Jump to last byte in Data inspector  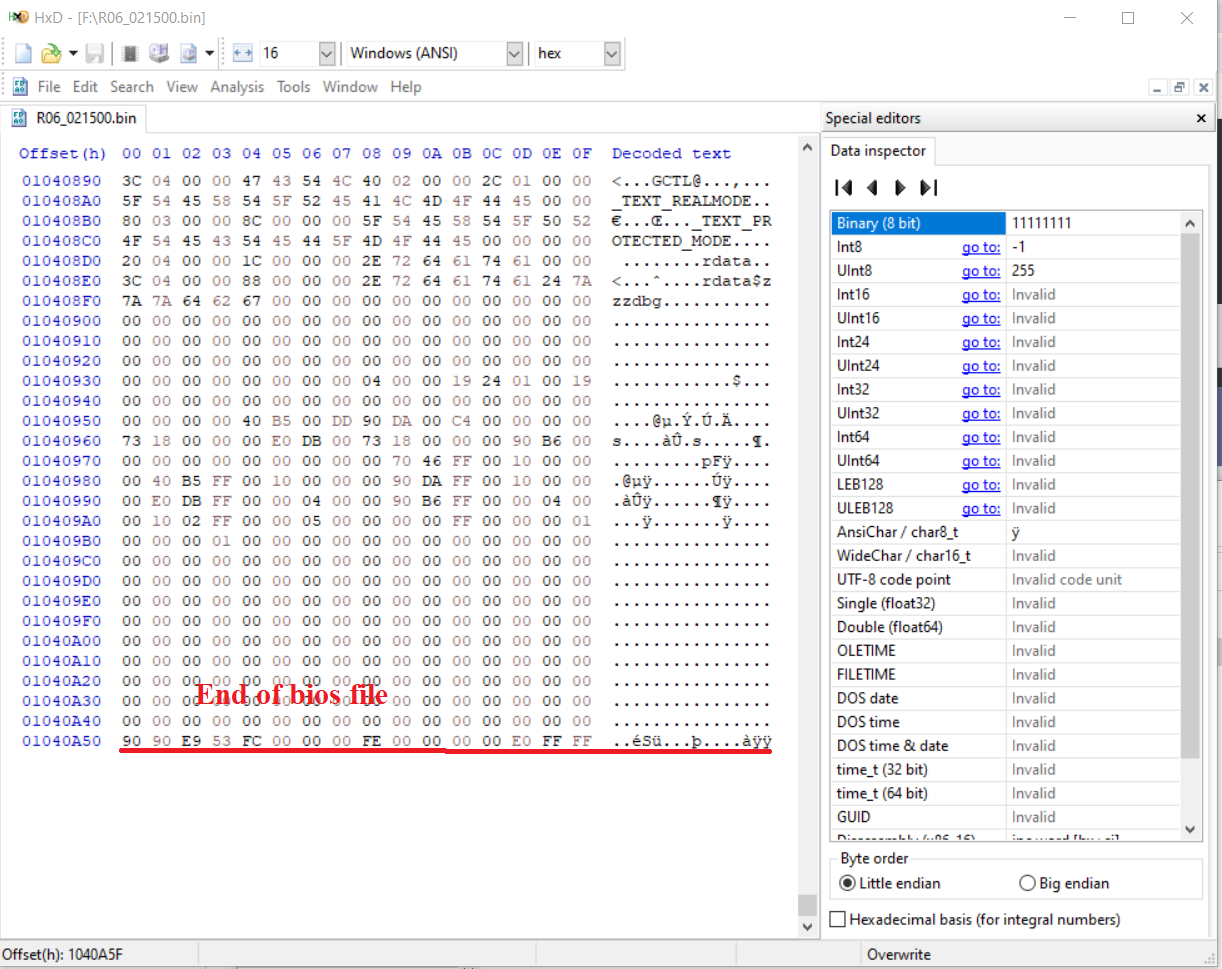point(928,188)
